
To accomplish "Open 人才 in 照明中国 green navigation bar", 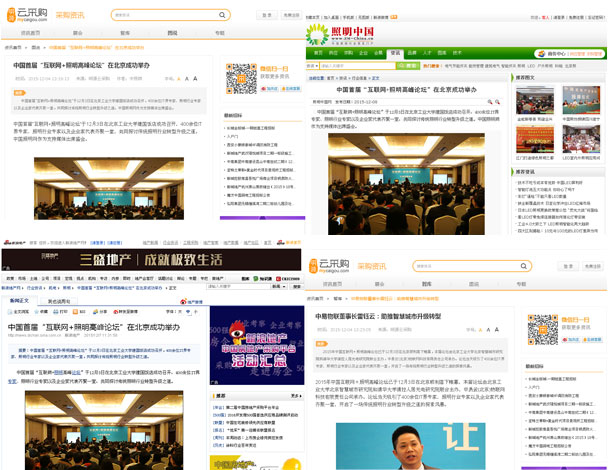I will coord(427,53).
